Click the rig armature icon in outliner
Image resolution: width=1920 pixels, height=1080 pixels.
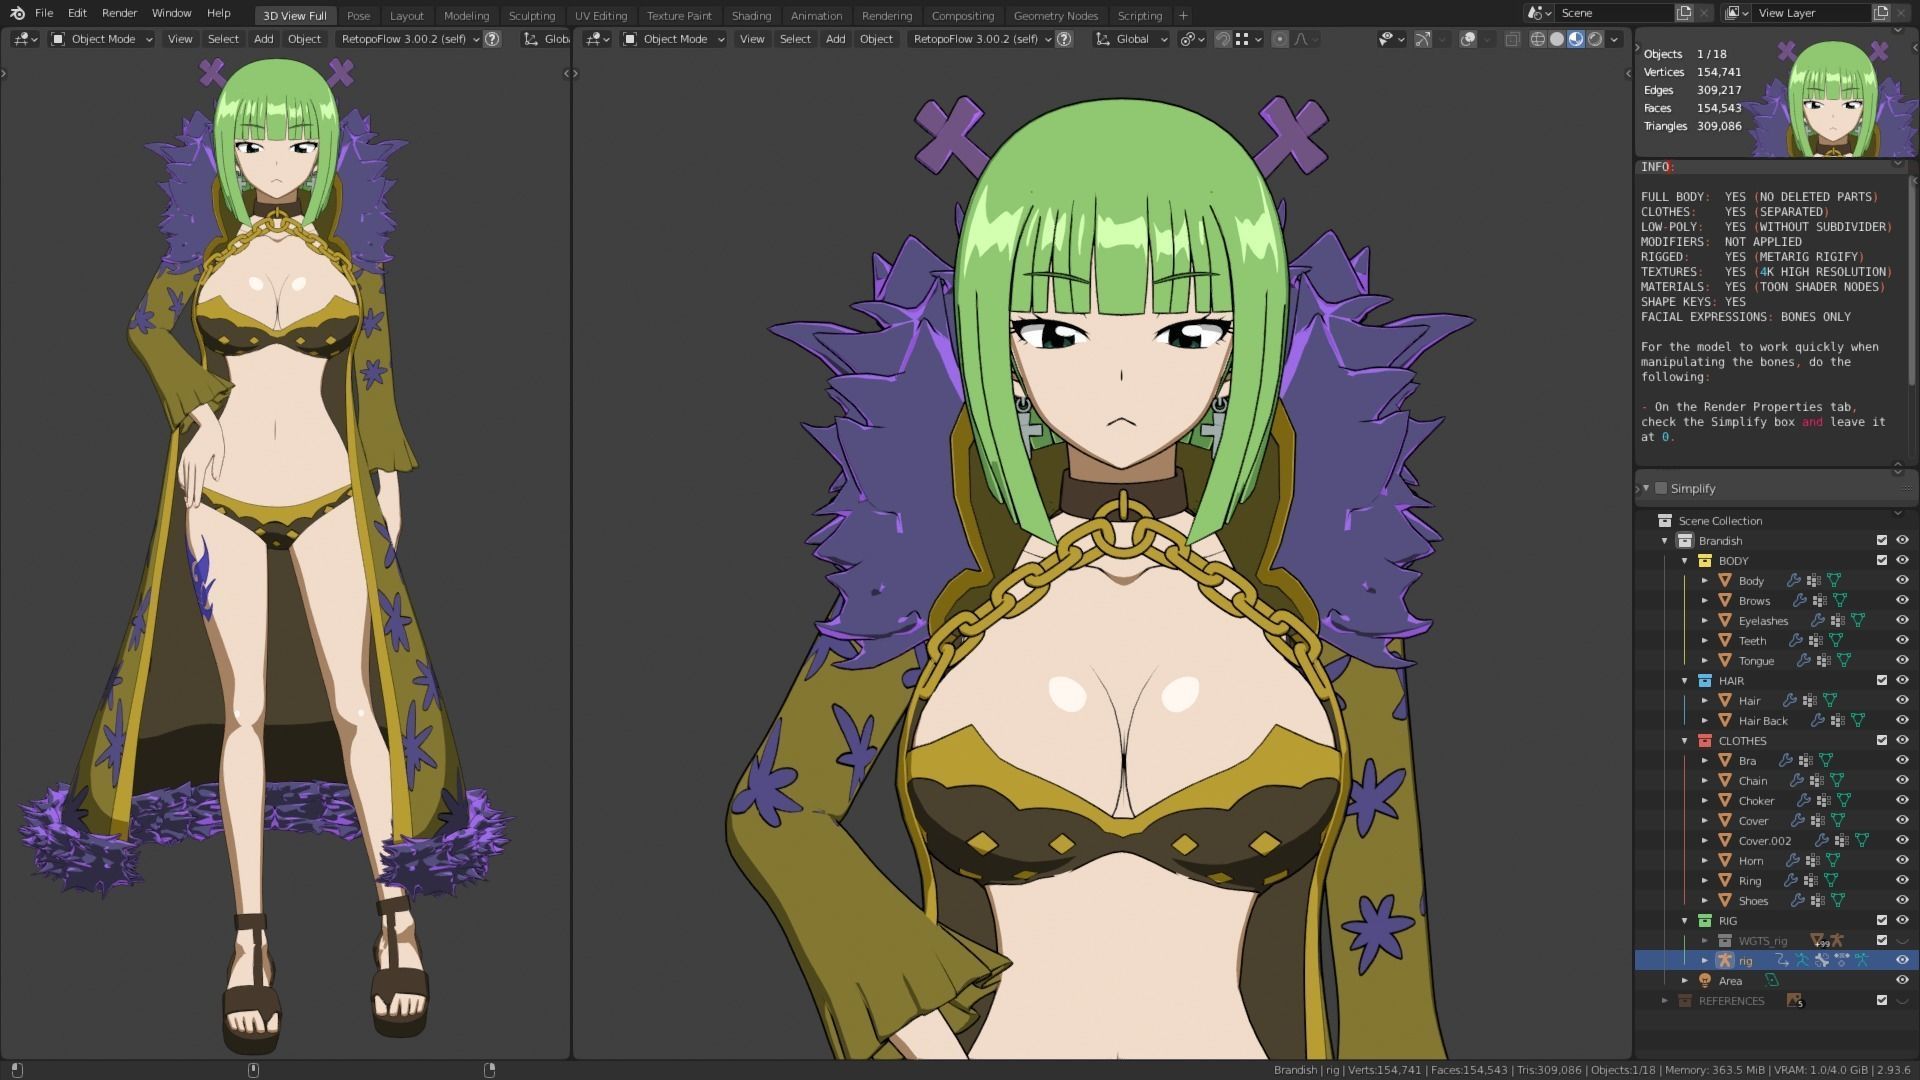click(1725, 960)
